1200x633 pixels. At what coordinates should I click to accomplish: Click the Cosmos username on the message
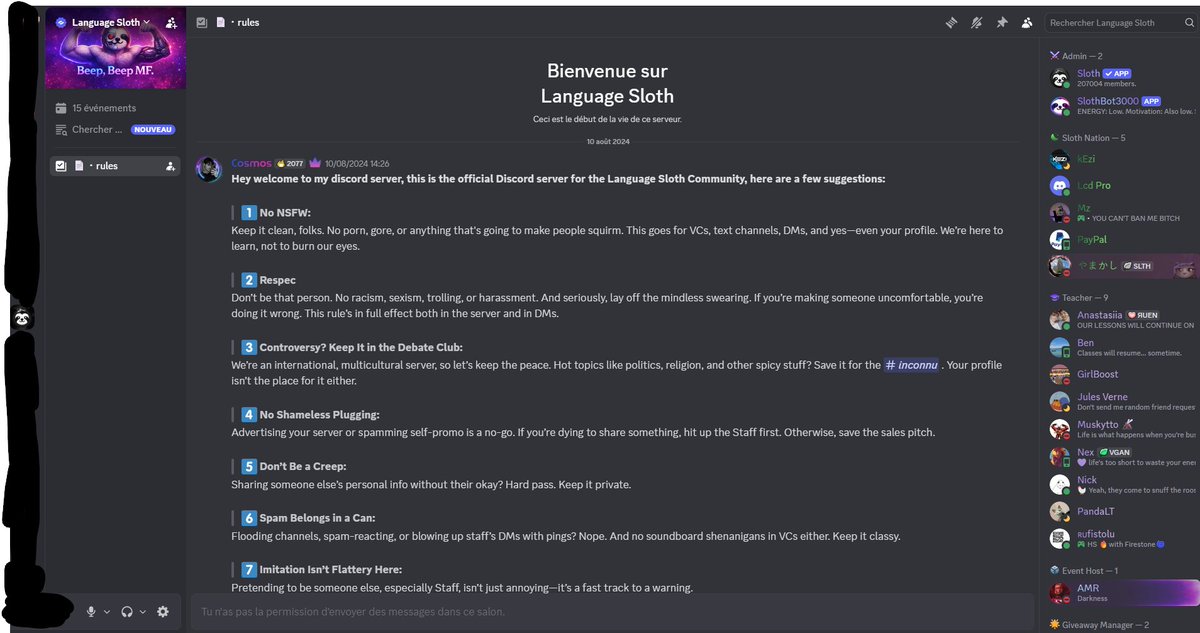click(x=249, y=163)
